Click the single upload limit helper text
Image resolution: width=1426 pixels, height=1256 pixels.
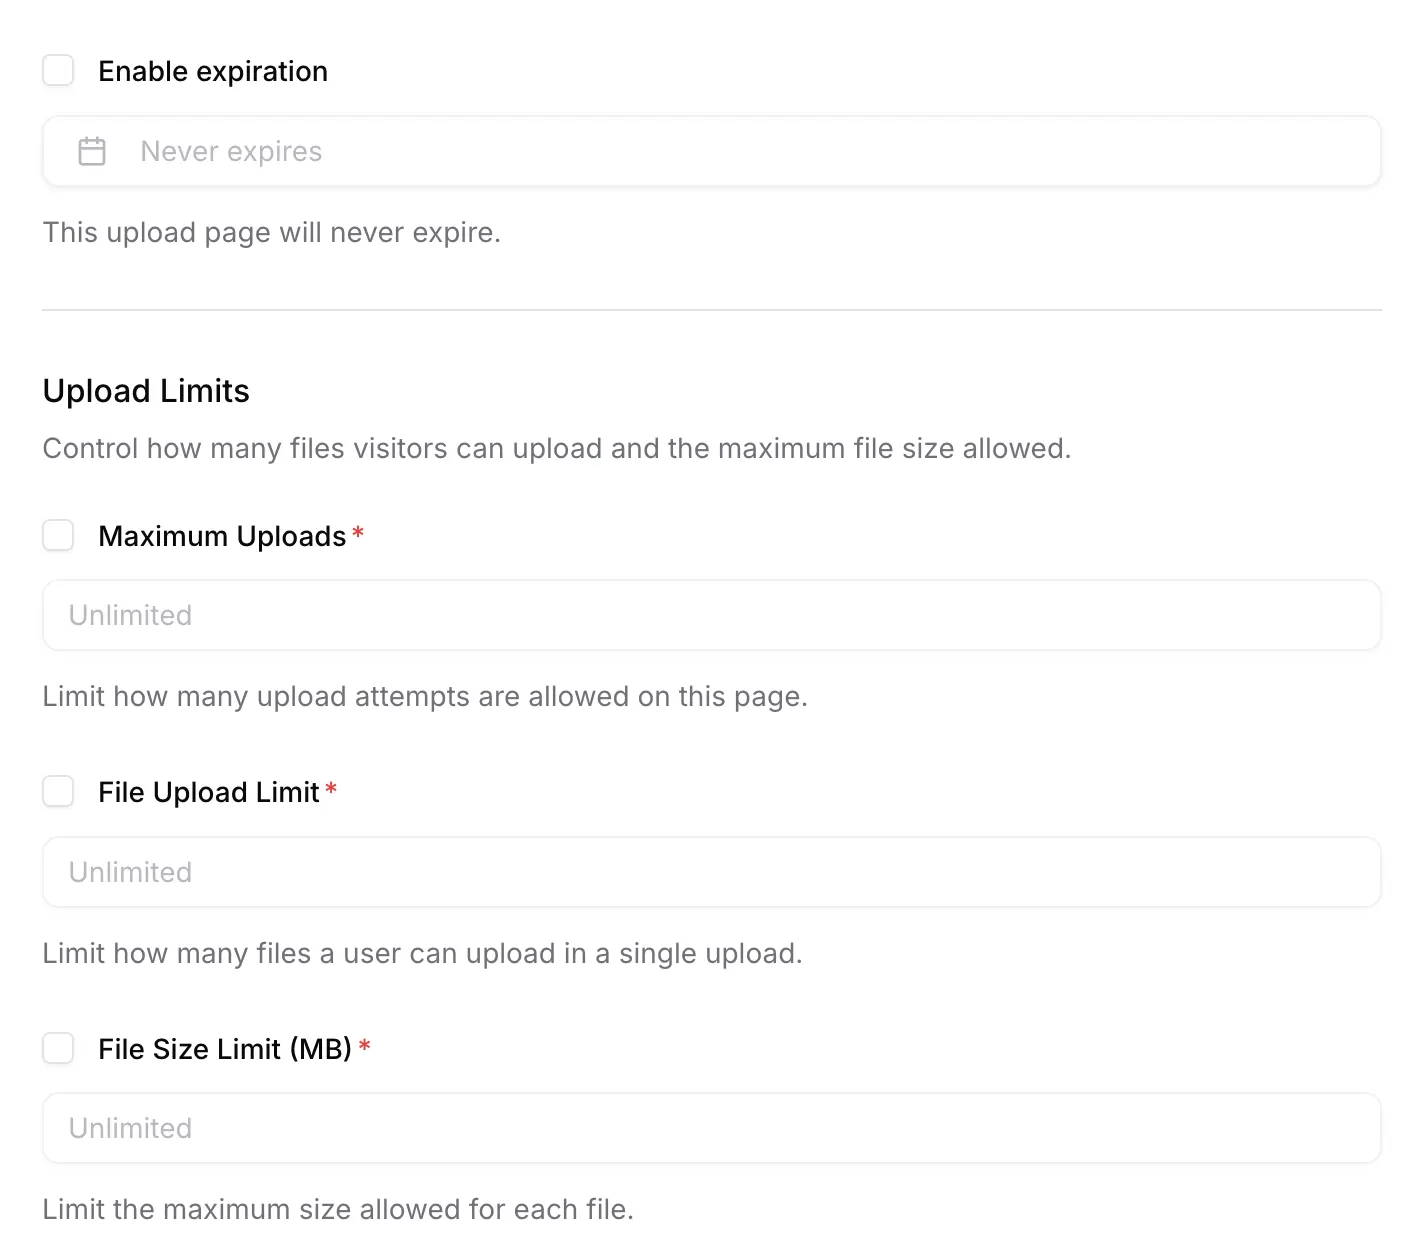(x=422, y=953)
